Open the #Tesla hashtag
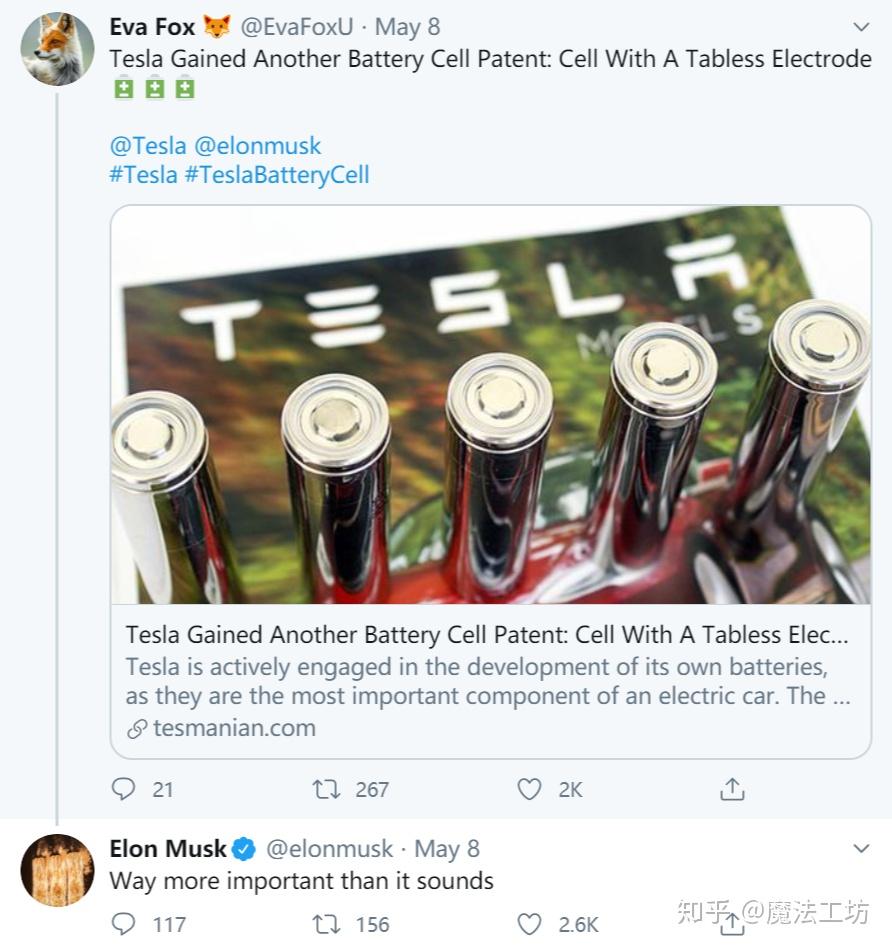The image size is (892, 949). (x=143, y=174)
